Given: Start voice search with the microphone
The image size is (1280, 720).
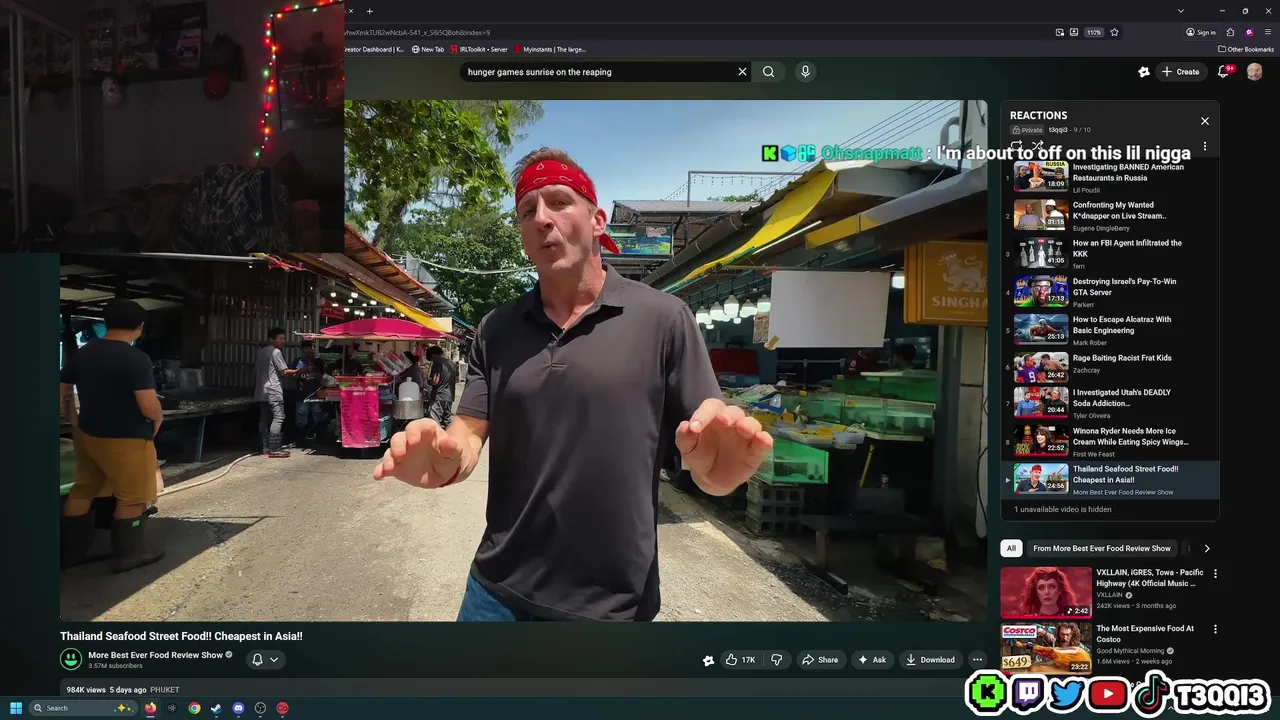Looking at the screenshot, I should [x=805, y=72].
